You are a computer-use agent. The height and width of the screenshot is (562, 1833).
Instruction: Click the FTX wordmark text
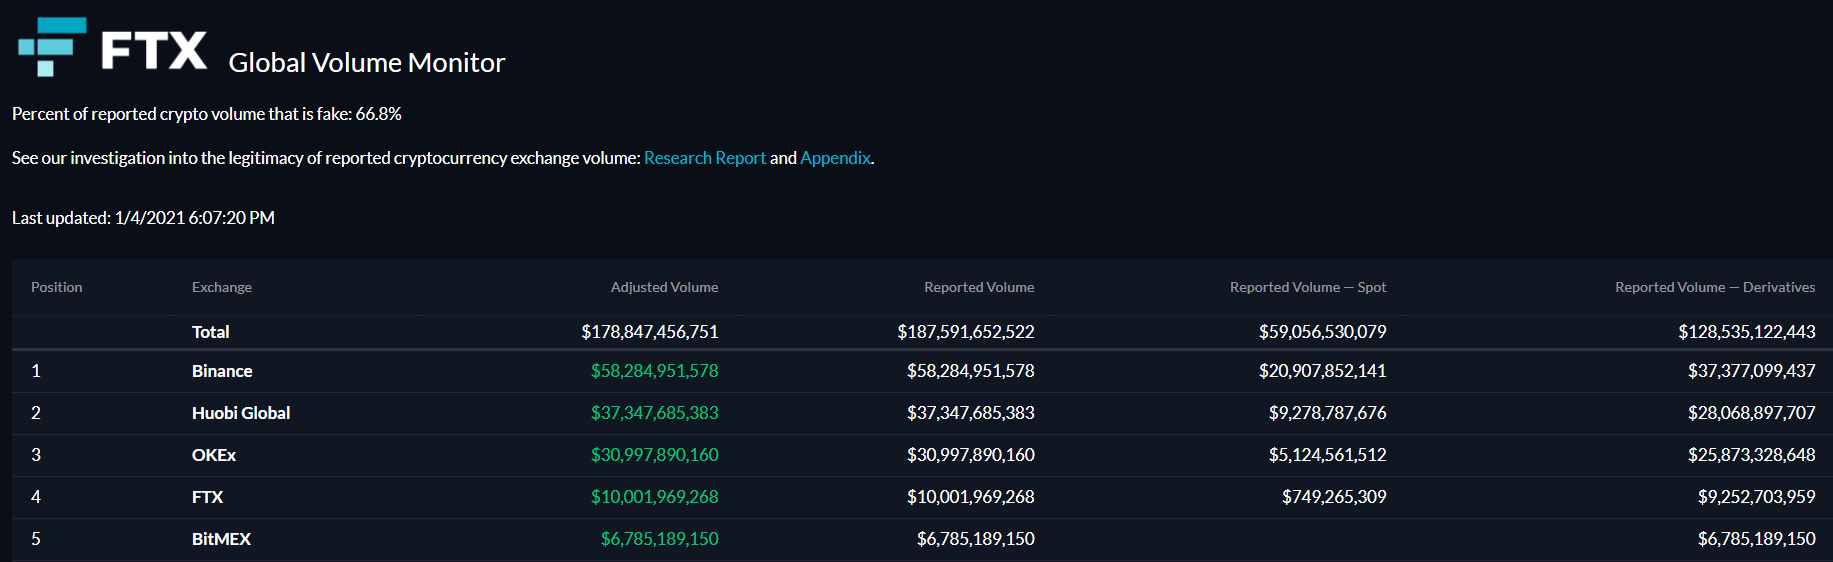point(154,50)
